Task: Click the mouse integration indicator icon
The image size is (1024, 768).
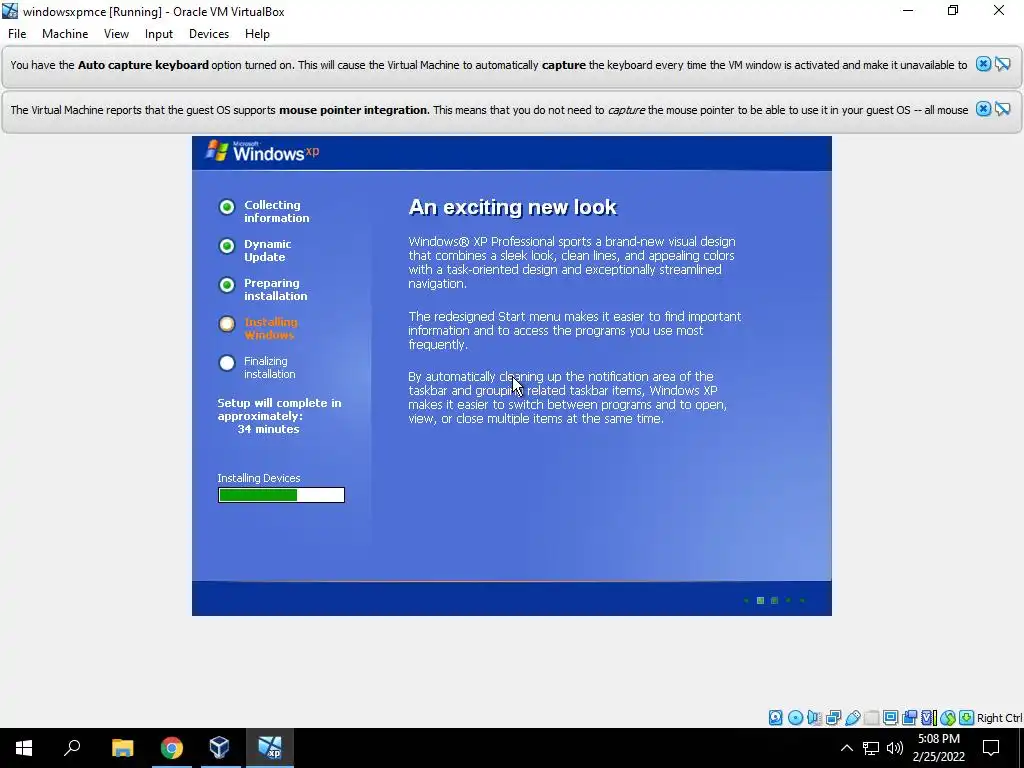Action: pos(948,718)
